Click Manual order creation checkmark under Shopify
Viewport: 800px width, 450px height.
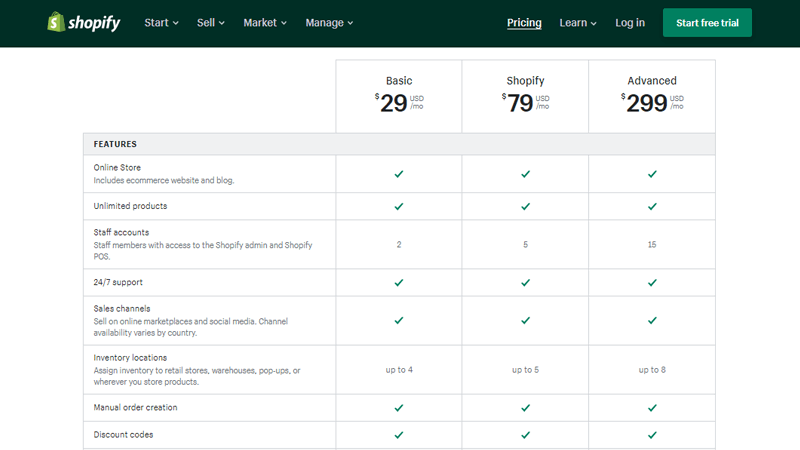point(526,408)
